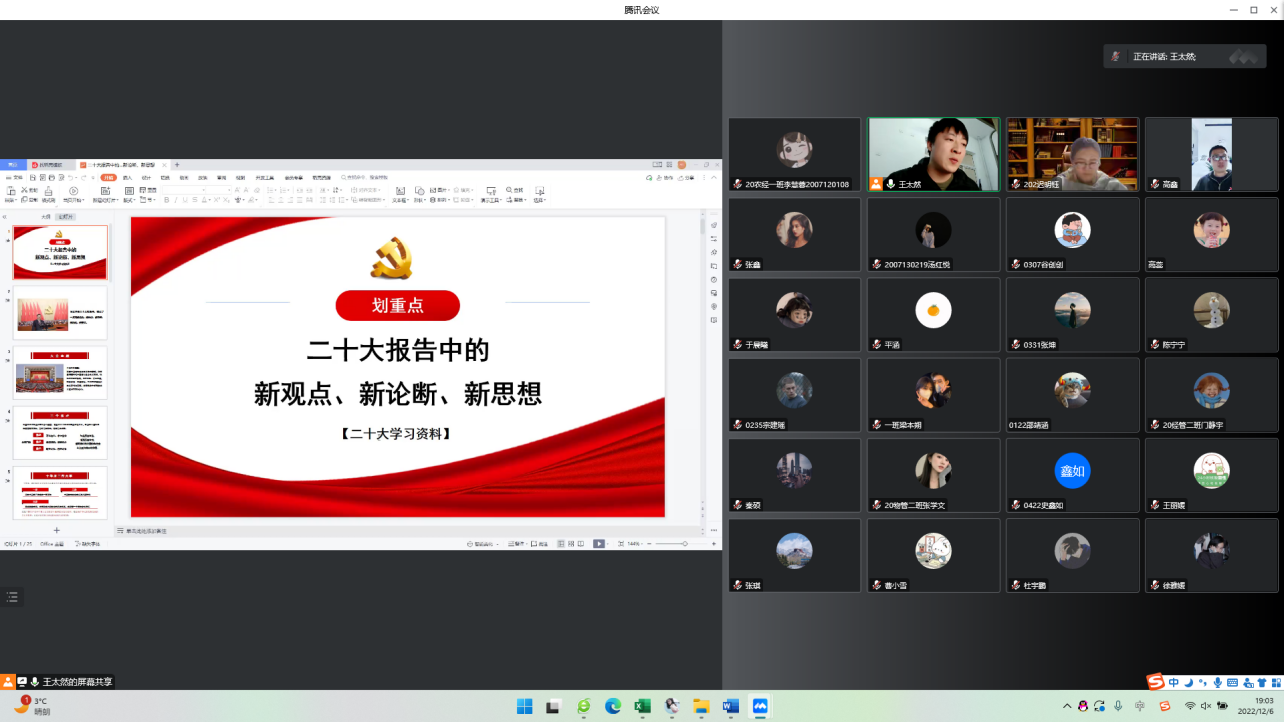Select the 鑫如 avatar participant tile

coord(1072,475)
